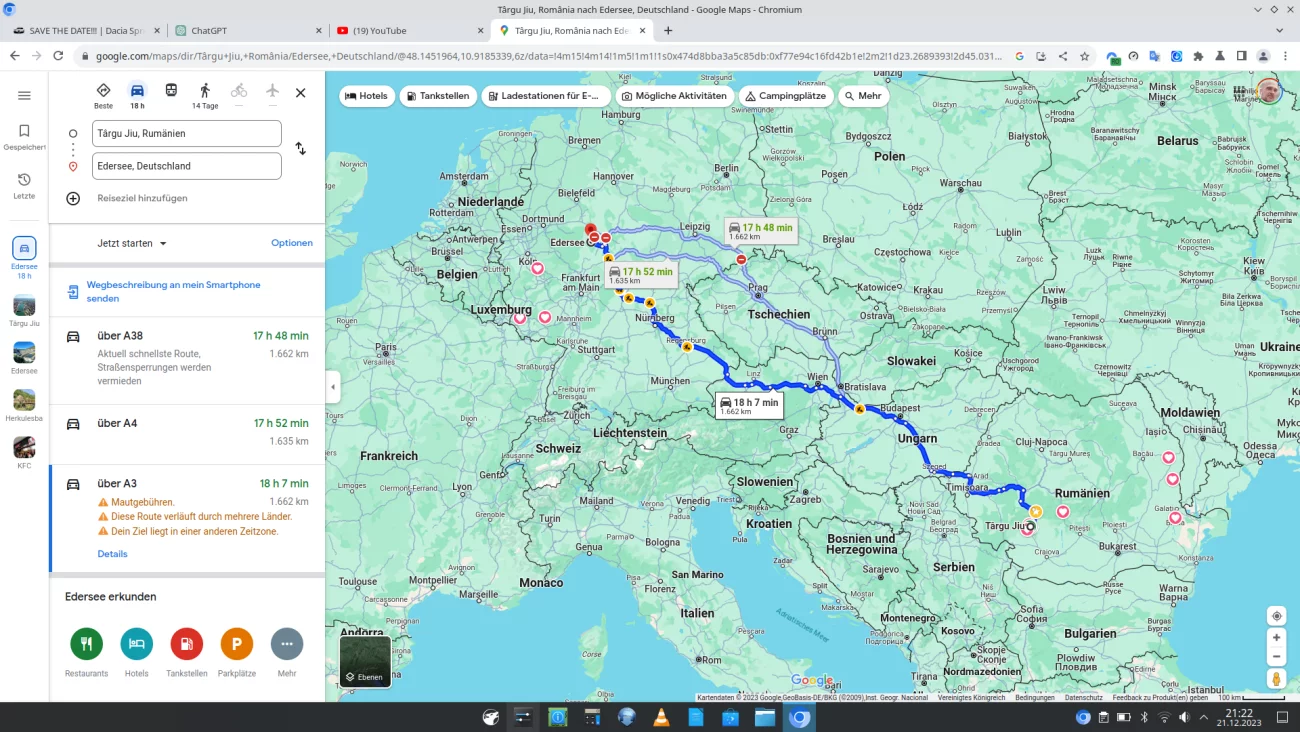Image resolution: width=1300 pixels, height=732 pixels.
Task: Open a new browser tab
Action: coord(668,31)
